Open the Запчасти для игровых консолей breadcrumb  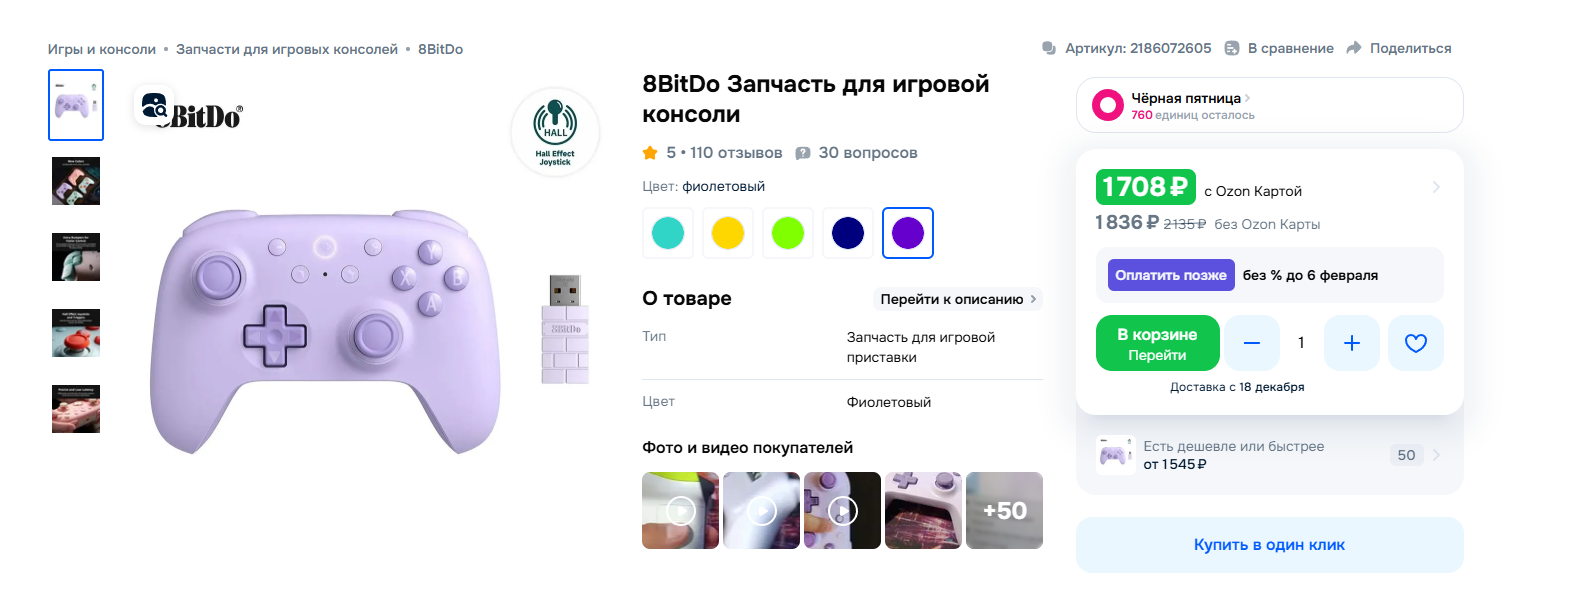287,49
